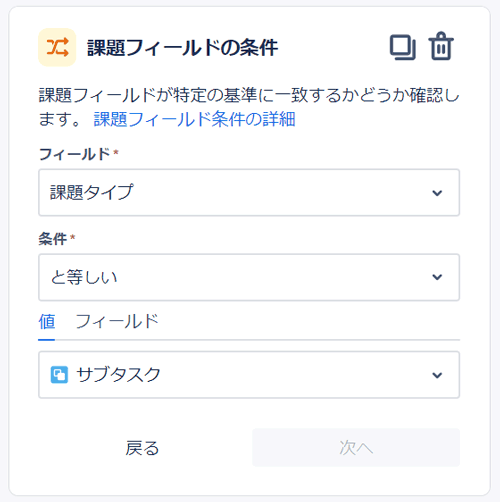Image resolution: width=500 pixels, height=502 pixels.
Task: Click the blue underline beneath the 値 tab
Action: pos(47,340)
